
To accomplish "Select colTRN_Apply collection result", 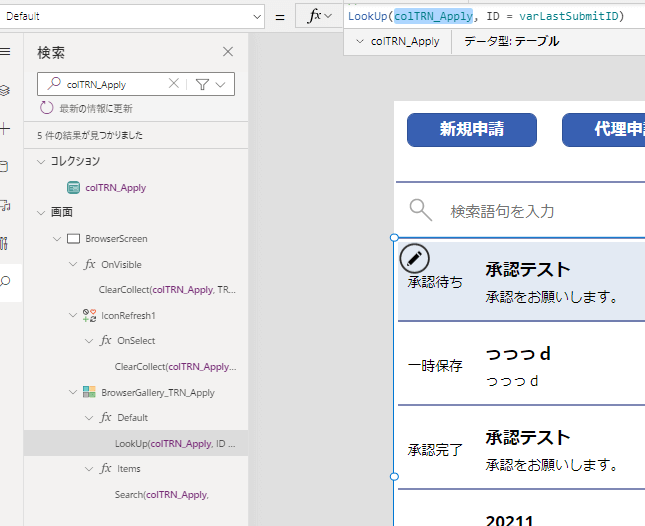I will coord(116,188).
